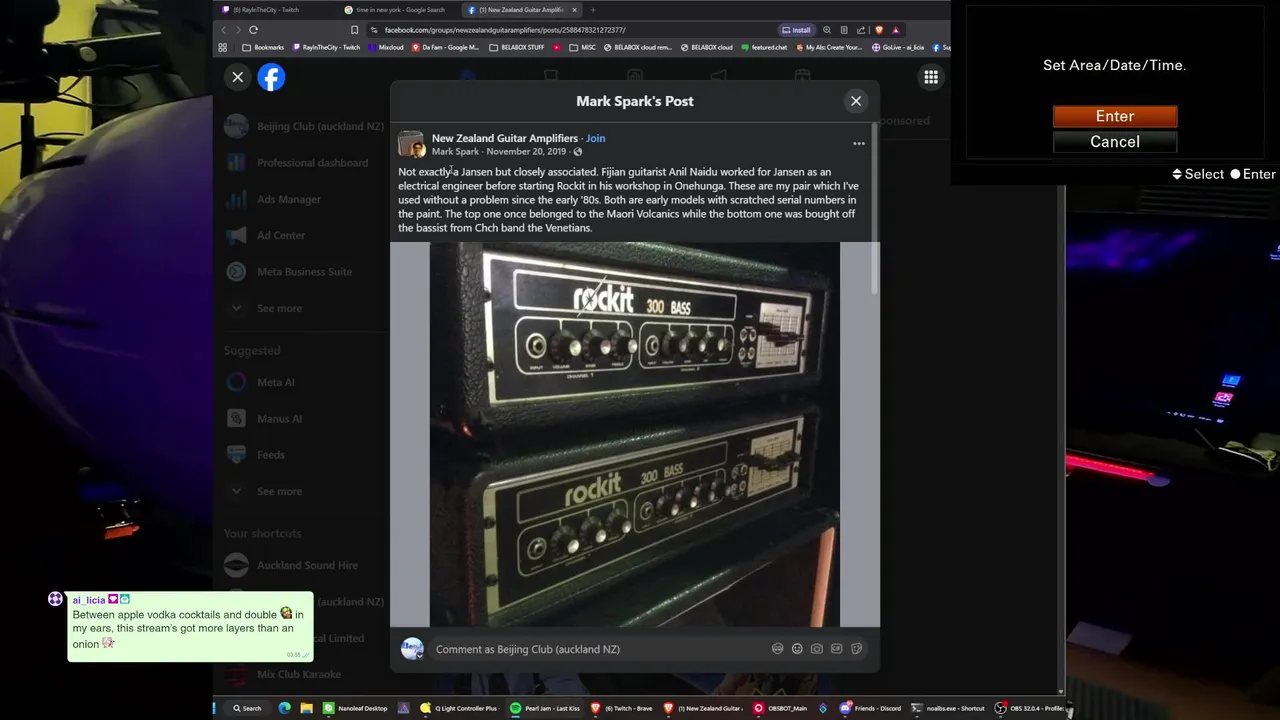1280x720 pixels.
Task: Go back in the browser
Action: (x=224, y=30)
